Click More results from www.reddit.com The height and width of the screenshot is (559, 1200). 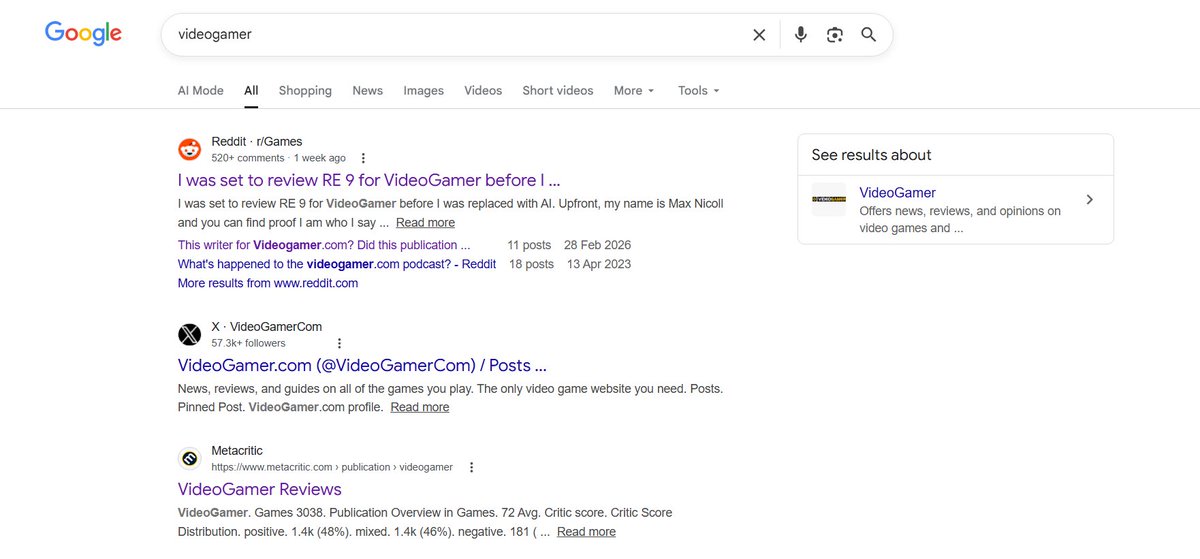pos(268,283)
